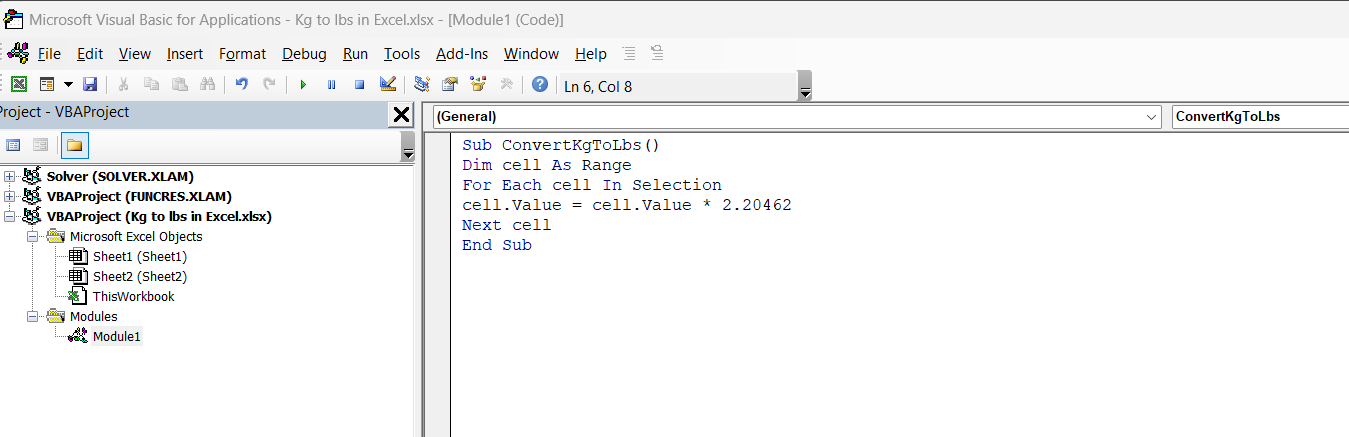Click the Ln 6, Col 8 position indicator
The width and height of the screenshot is (1349, 437).
coord(598,87)
